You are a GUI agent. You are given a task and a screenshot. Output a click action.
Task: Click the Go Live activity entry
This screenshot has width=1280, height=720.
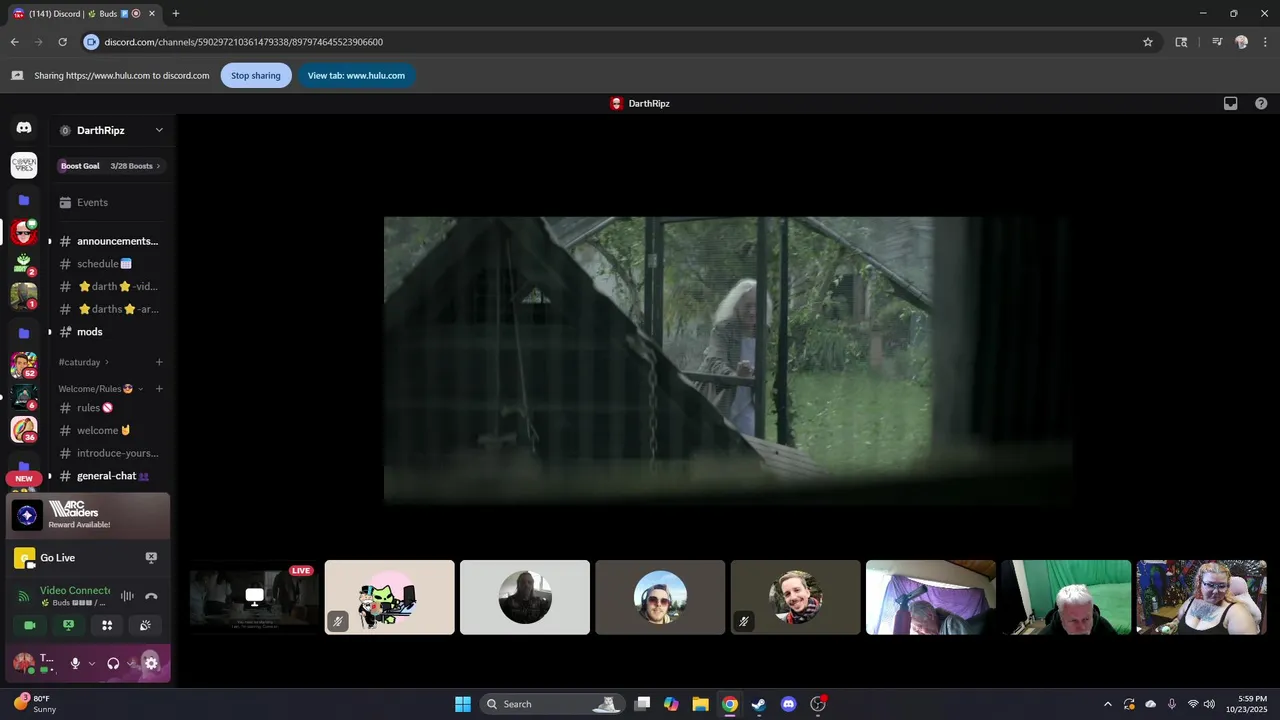point(58,558)
